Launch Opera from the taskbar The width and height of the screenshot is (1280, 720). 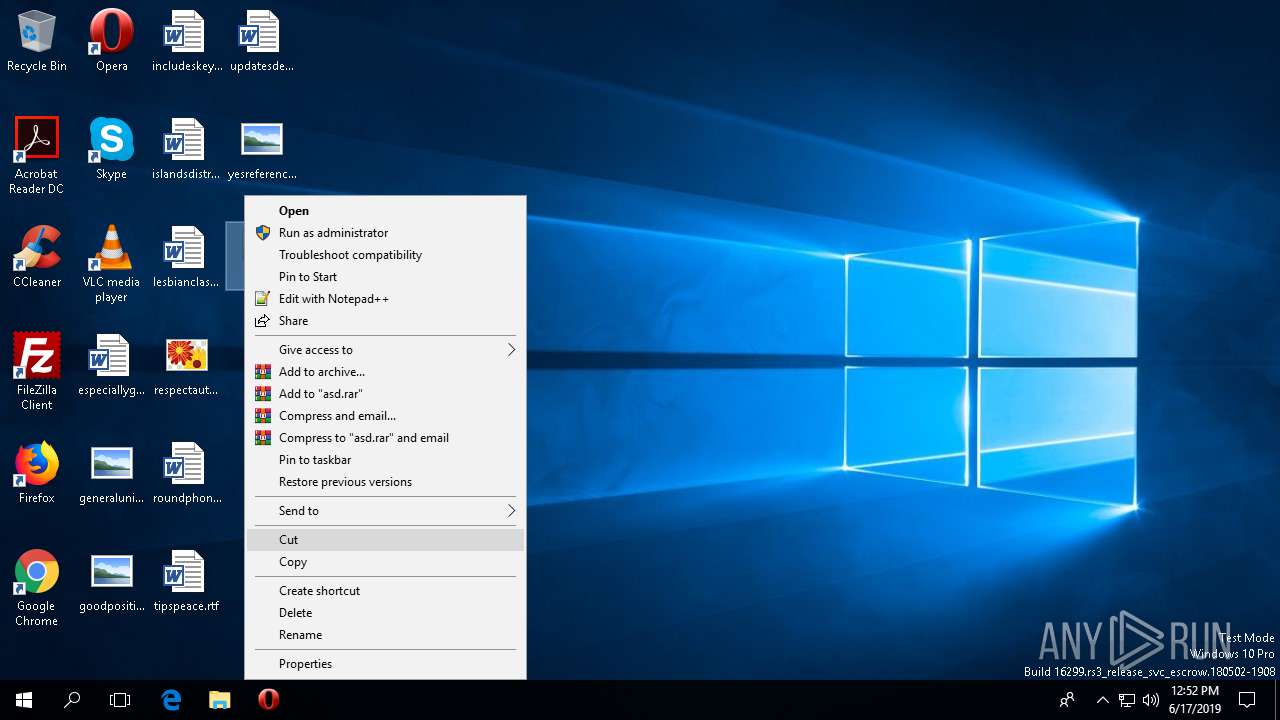[268, 700]
